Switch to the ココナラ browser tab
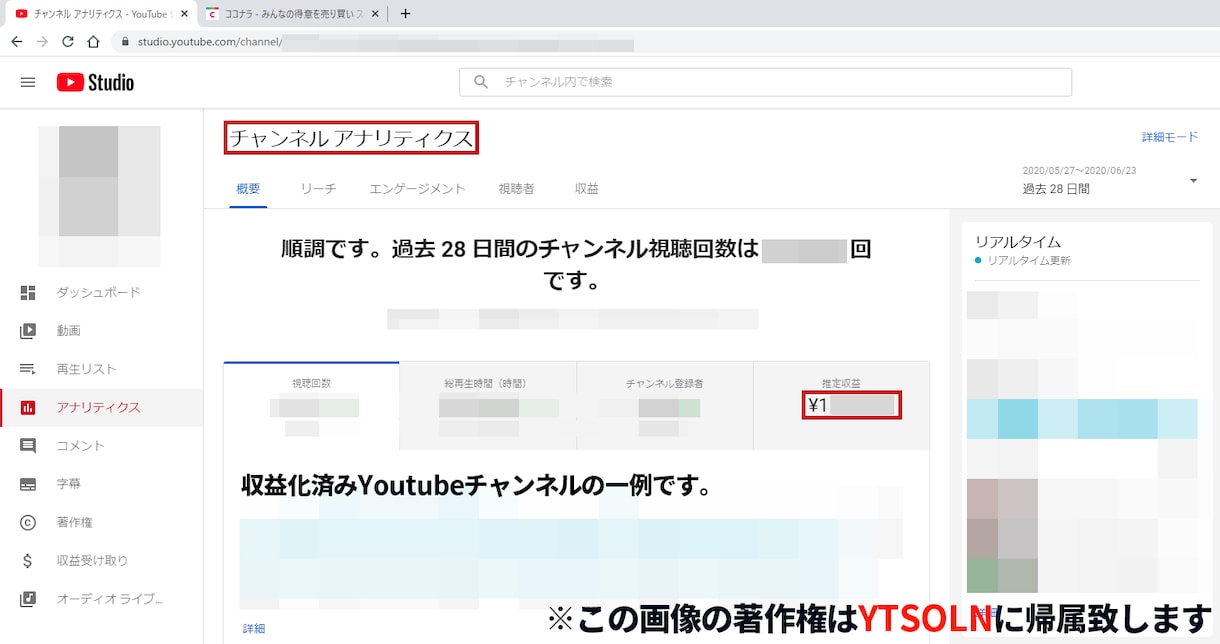Screen dimensions: 1220x644 click(x=293, y=14)
